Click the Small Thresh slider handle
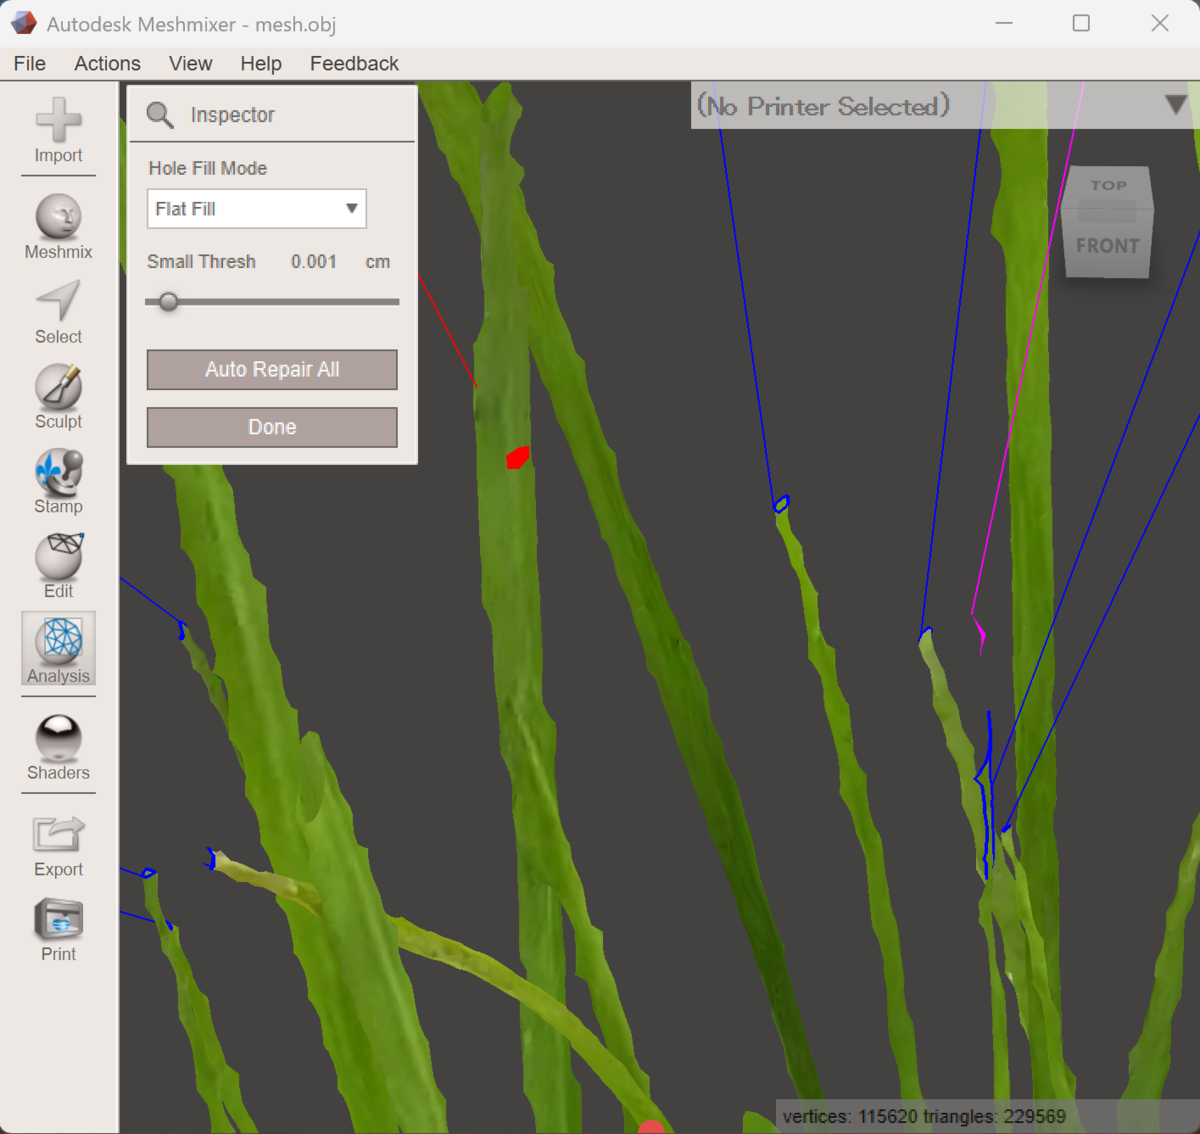This screenshot has height=1134, width=1200. (169, 301)
